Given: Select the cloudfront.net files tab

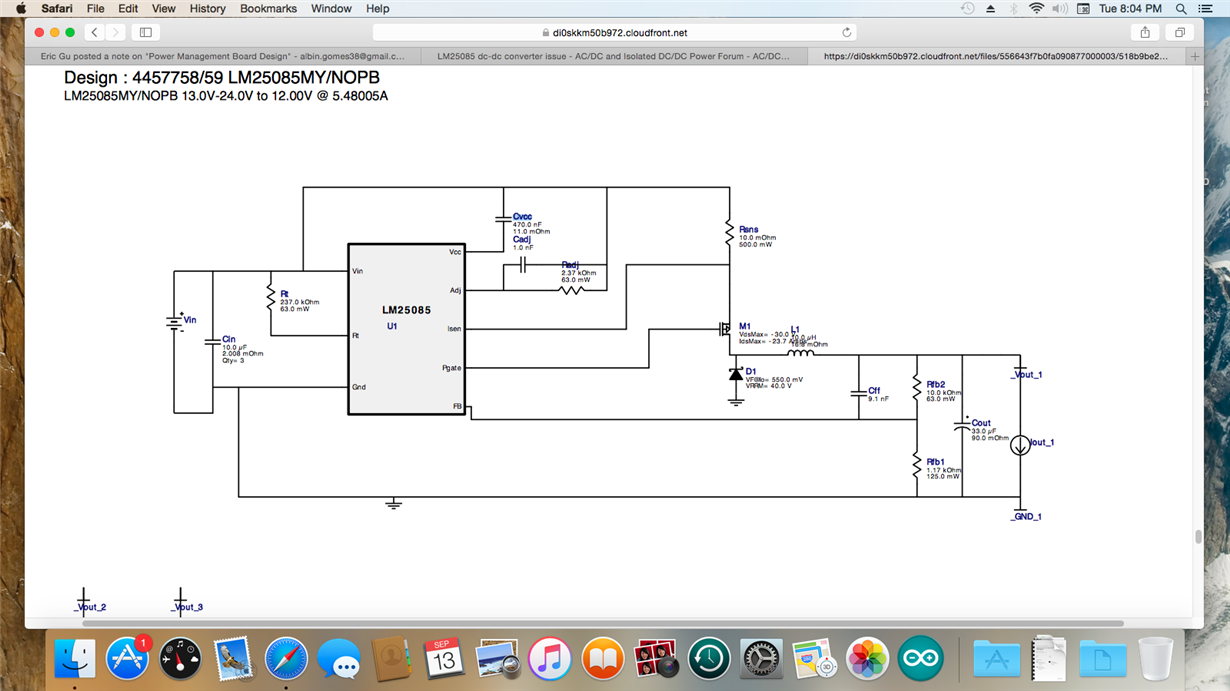Looking at the screenshot, I should point(995,57).
